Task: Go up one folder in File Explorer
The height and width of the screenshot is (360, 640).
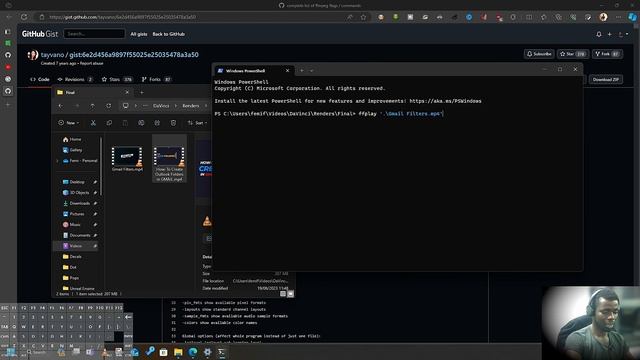Action: click(93, 106)
